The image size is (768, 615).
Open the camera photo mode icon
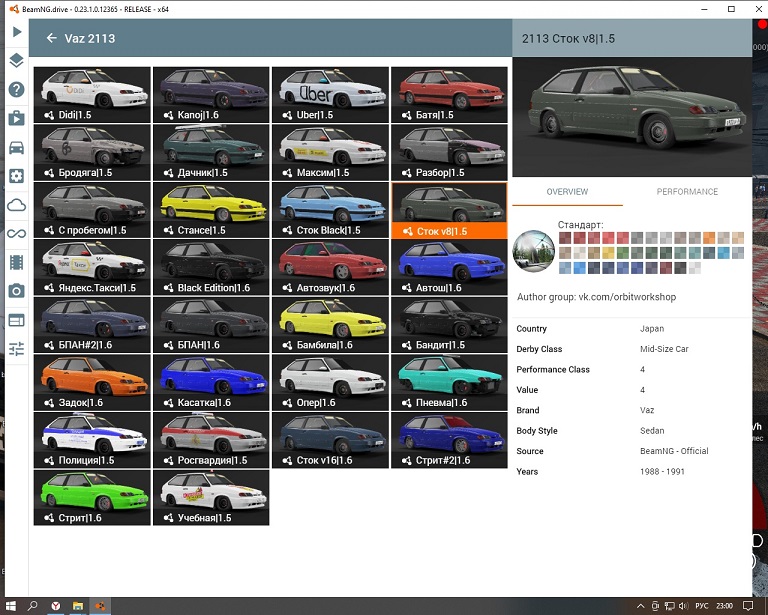click(x=16, y=291)
